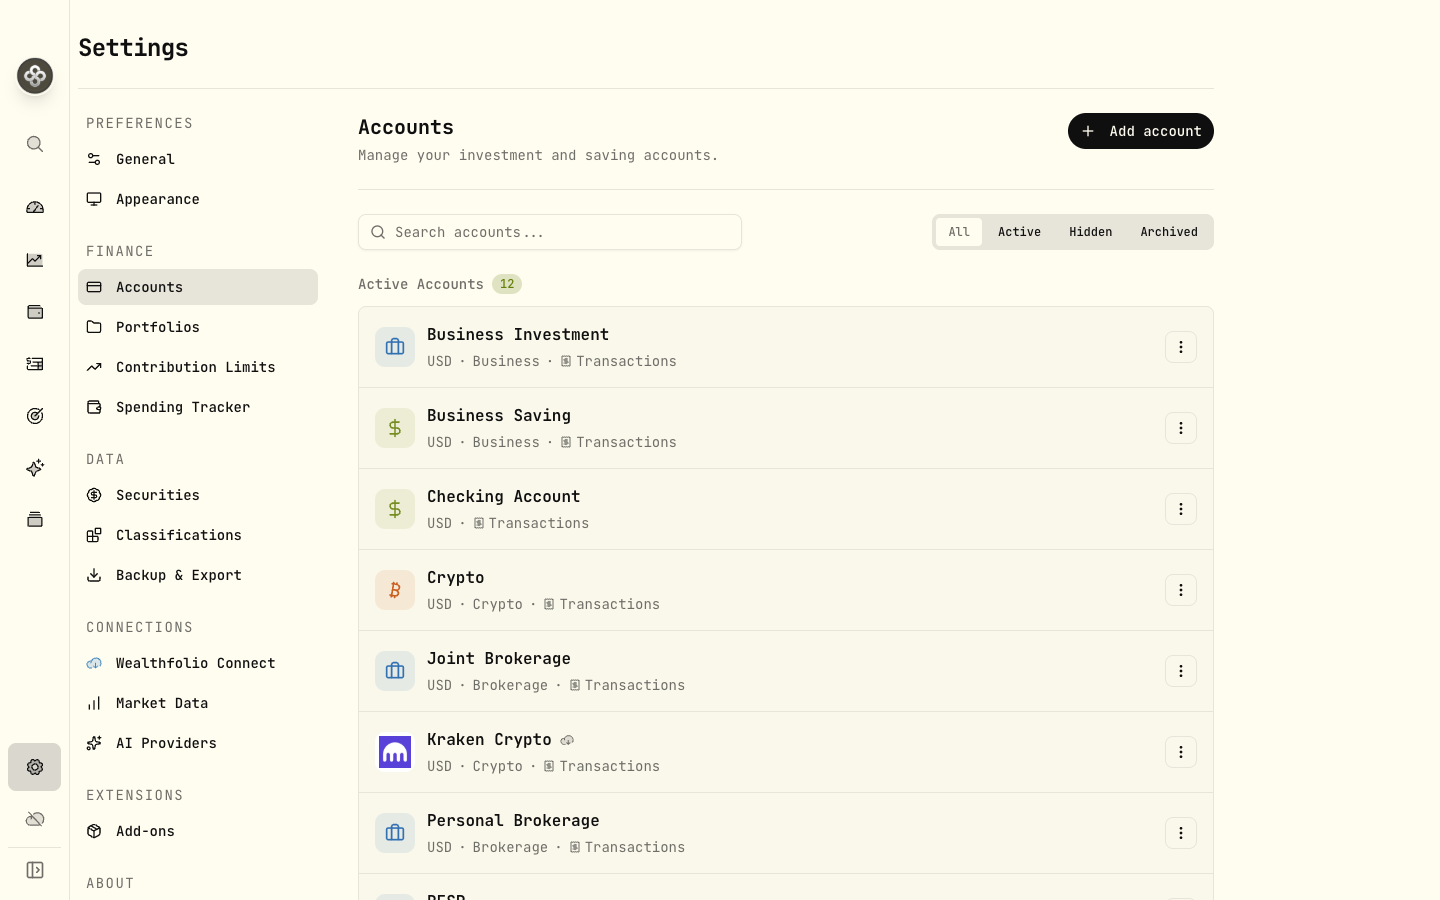The height and width of the screenshot is (900, 1440).
Task: Switch to the Archived filter tab
Action: click(x=1169, y=232)
